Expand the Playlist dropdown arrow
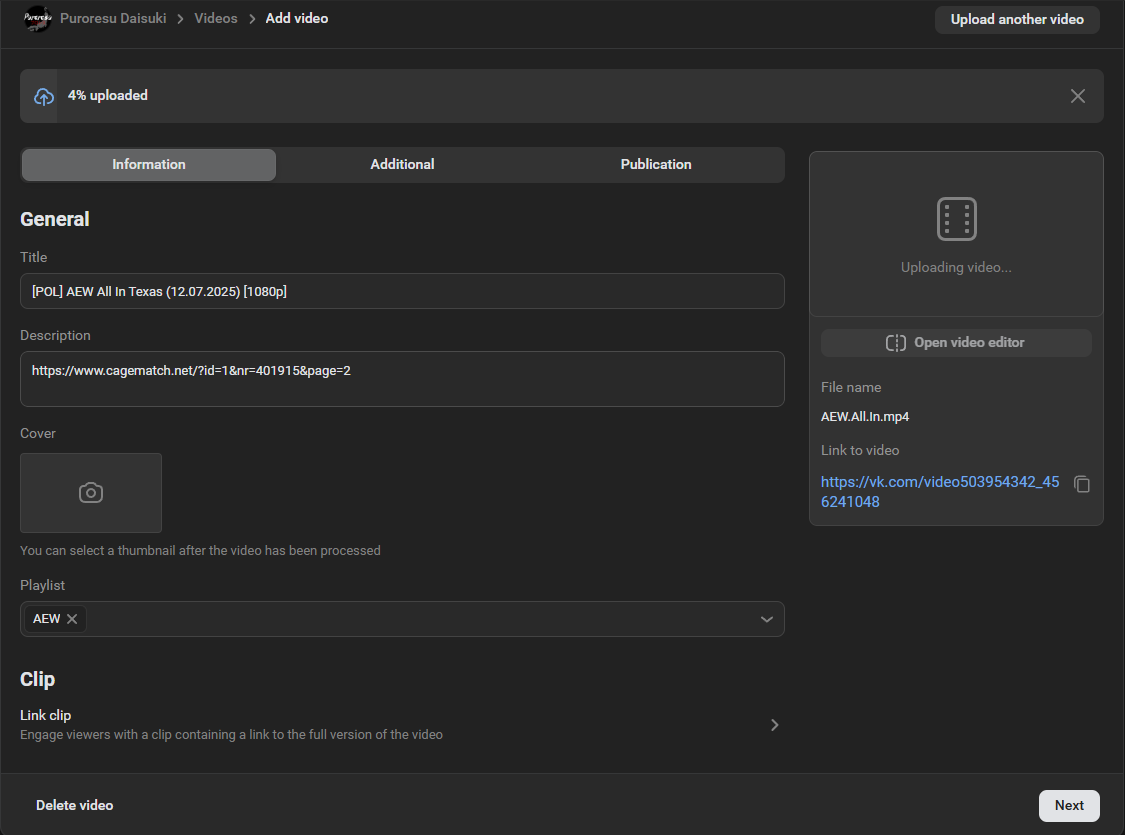Image resolution: width=1125 pixels, height=835 pixels. (x=766, y=619)
